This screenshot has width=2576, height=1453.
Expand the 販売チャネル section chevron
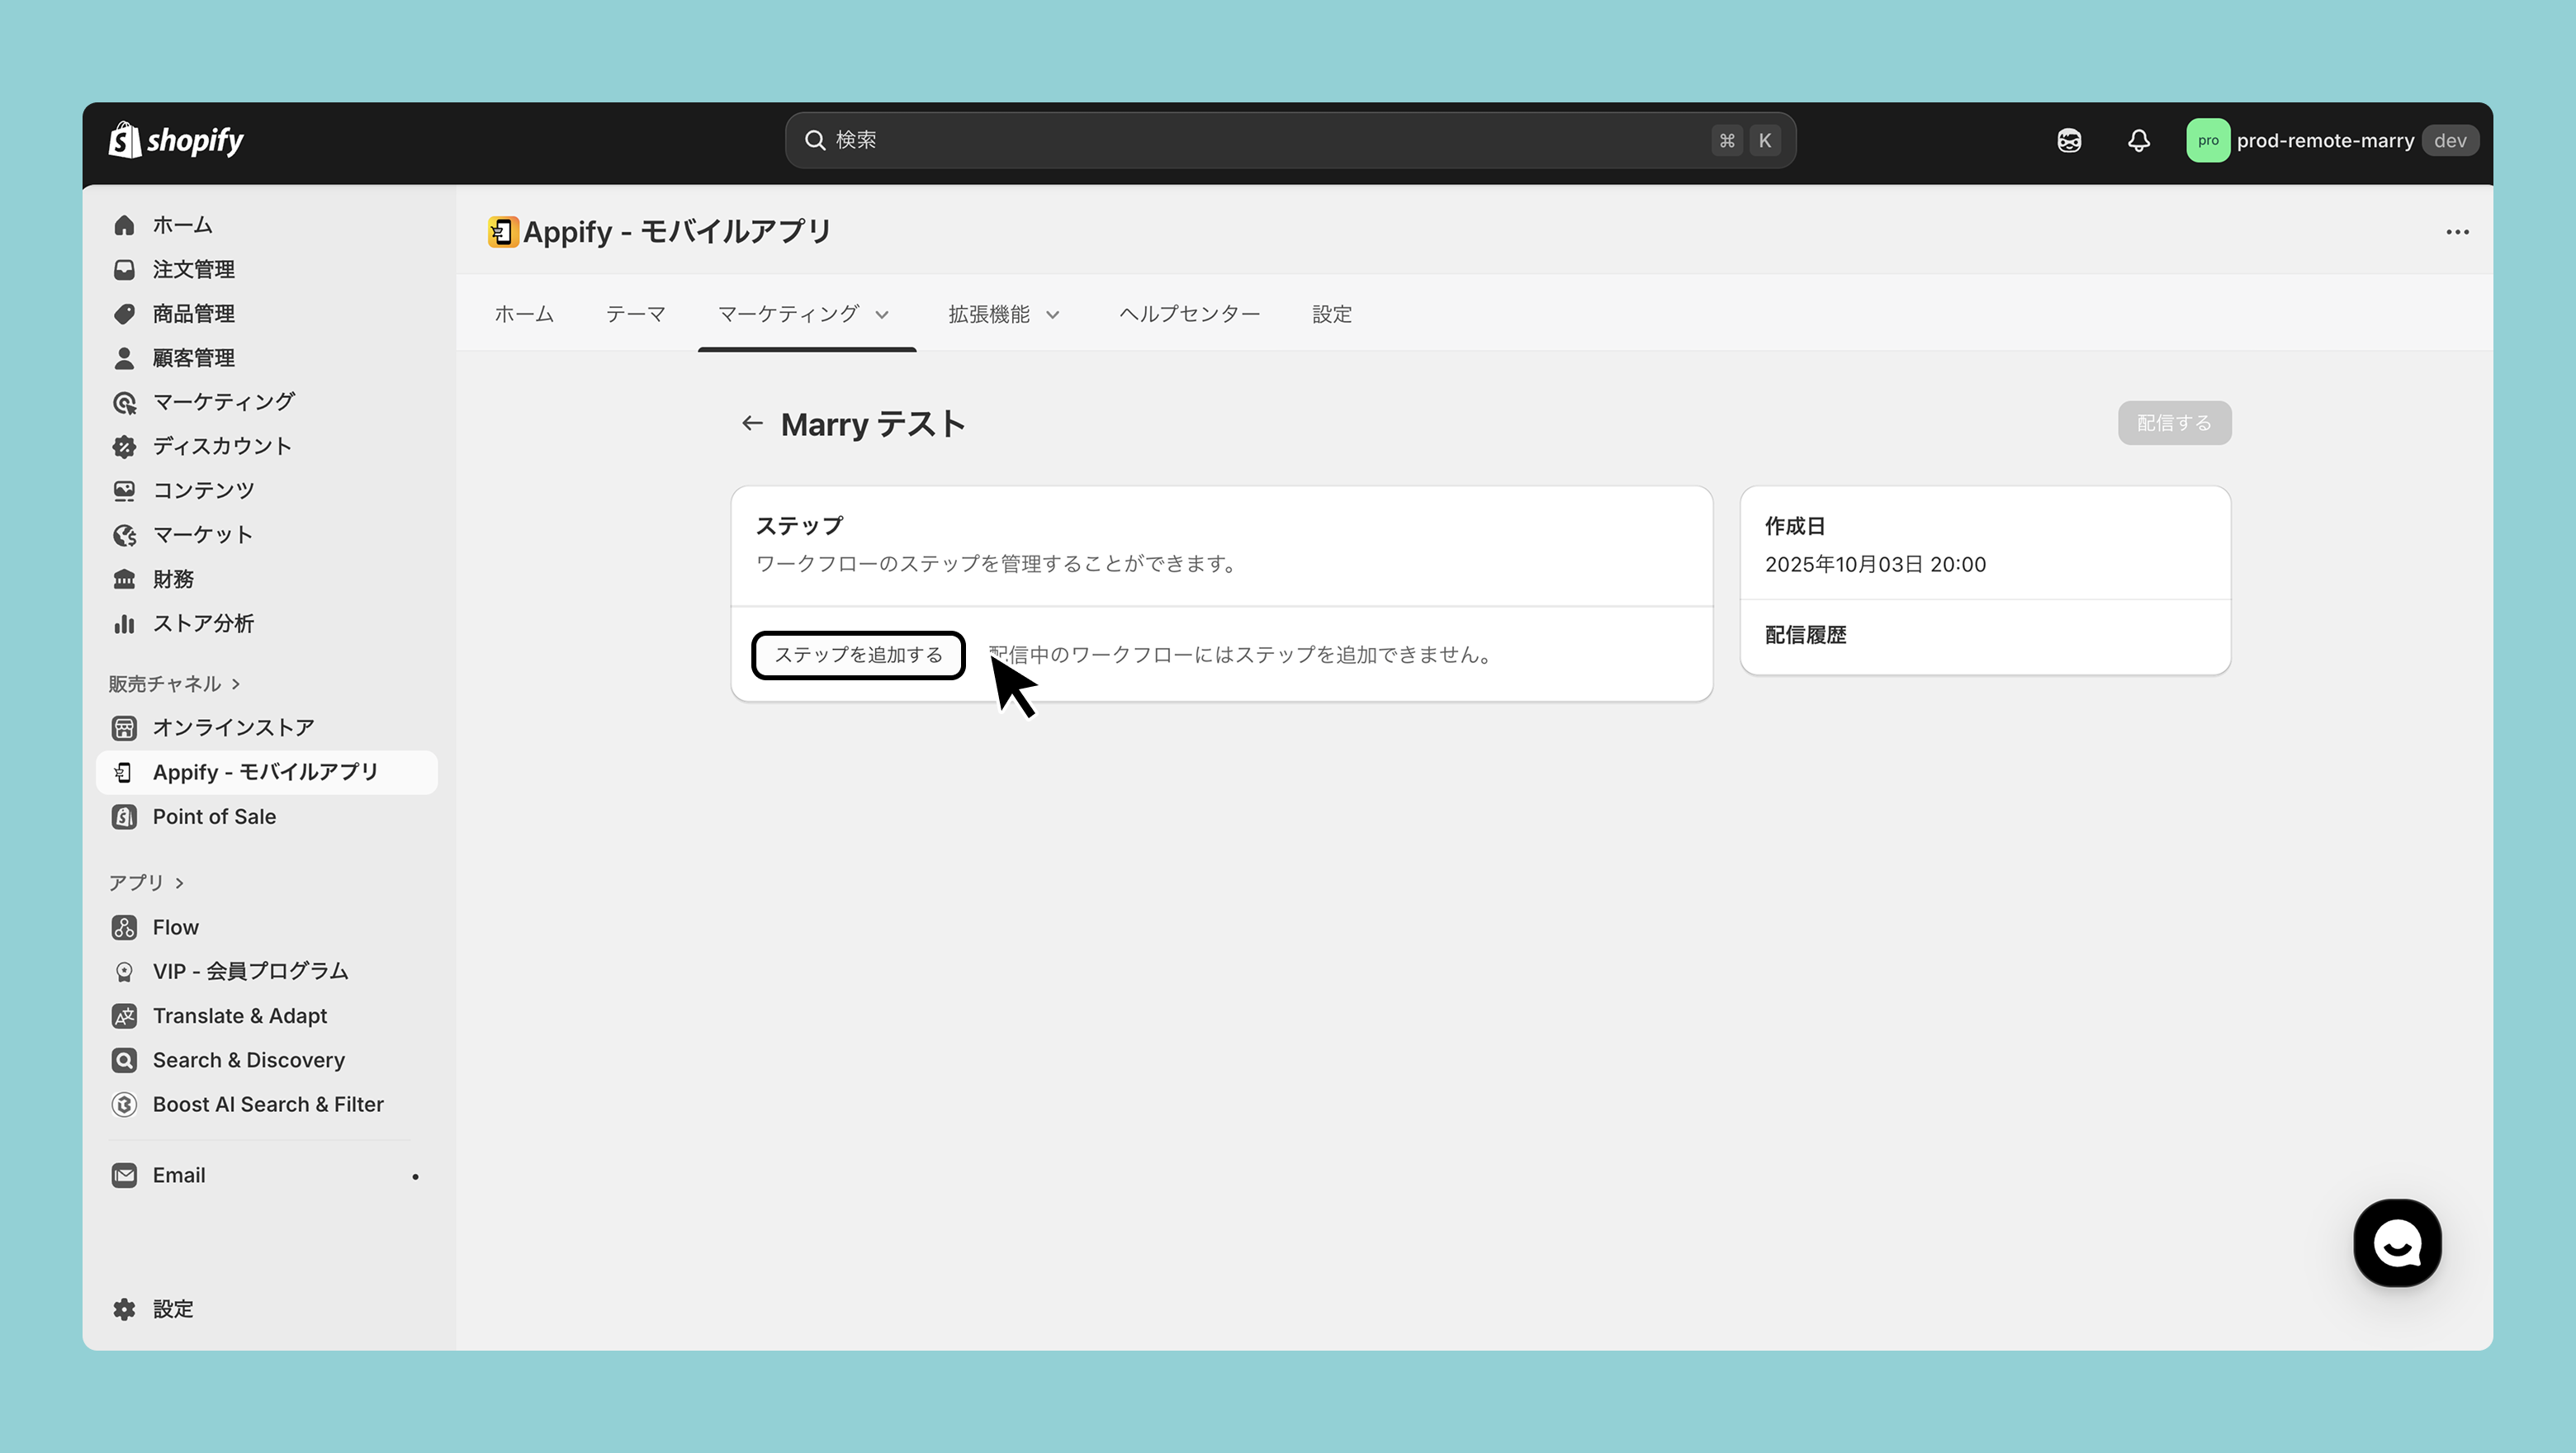click(236, 684)
